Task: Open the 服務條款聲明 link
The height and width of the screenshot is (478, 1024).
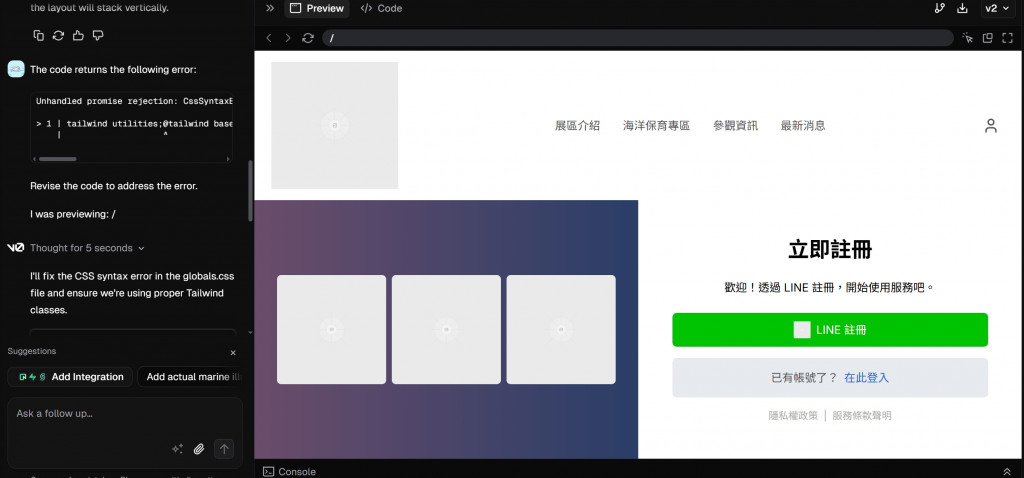Action: [x=861, y=415]
